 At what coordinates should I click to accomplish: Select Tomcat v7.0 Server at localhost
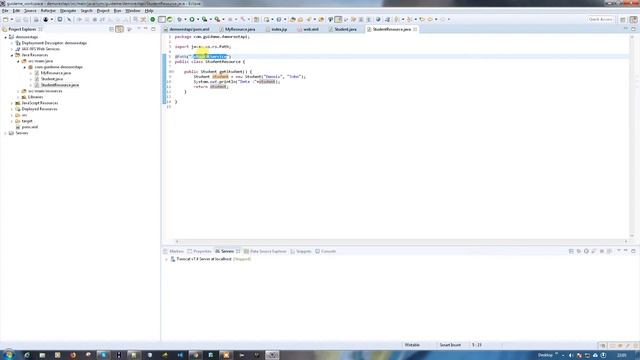[x=204, y=259]
